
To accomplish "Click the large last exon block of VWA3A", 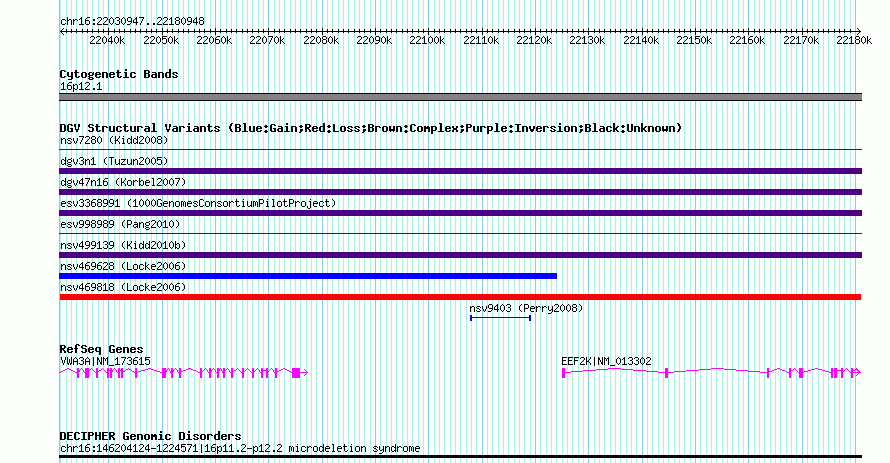I will 296,373.
